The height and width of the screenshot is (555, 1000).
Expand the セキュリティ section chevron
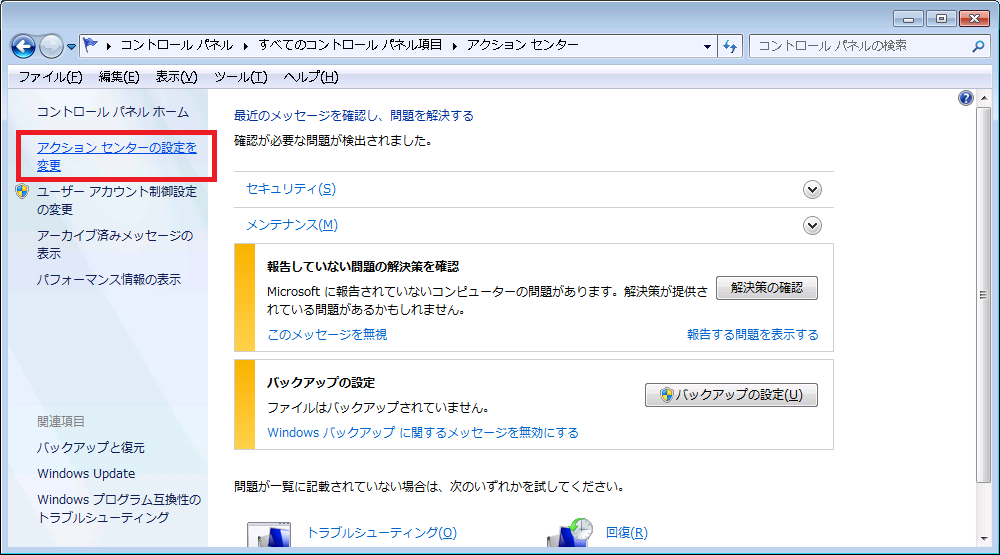(x=812, y=189)
